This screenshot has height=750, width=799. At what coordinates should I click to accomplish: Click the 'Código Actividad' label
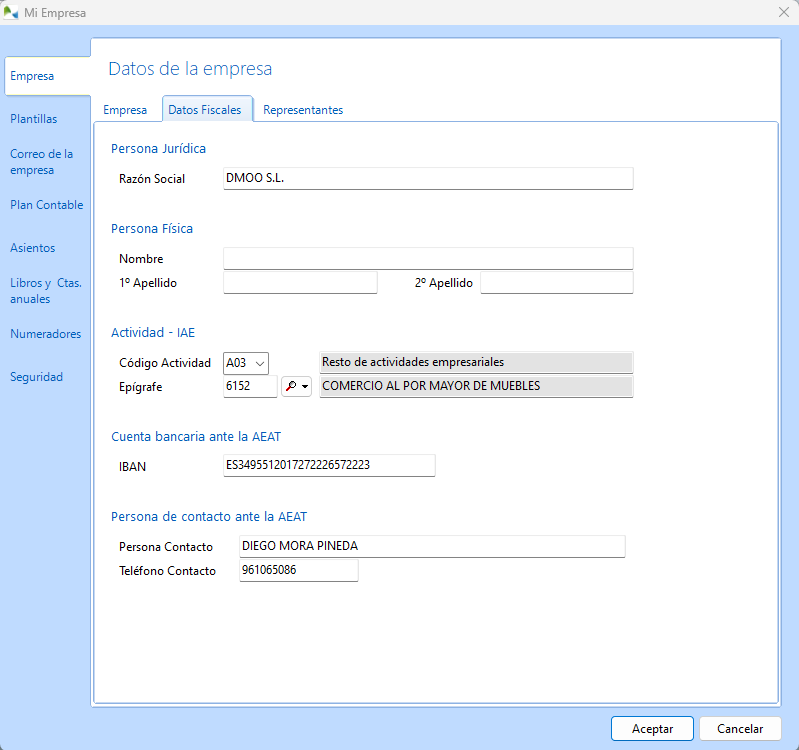coord(165,363)
